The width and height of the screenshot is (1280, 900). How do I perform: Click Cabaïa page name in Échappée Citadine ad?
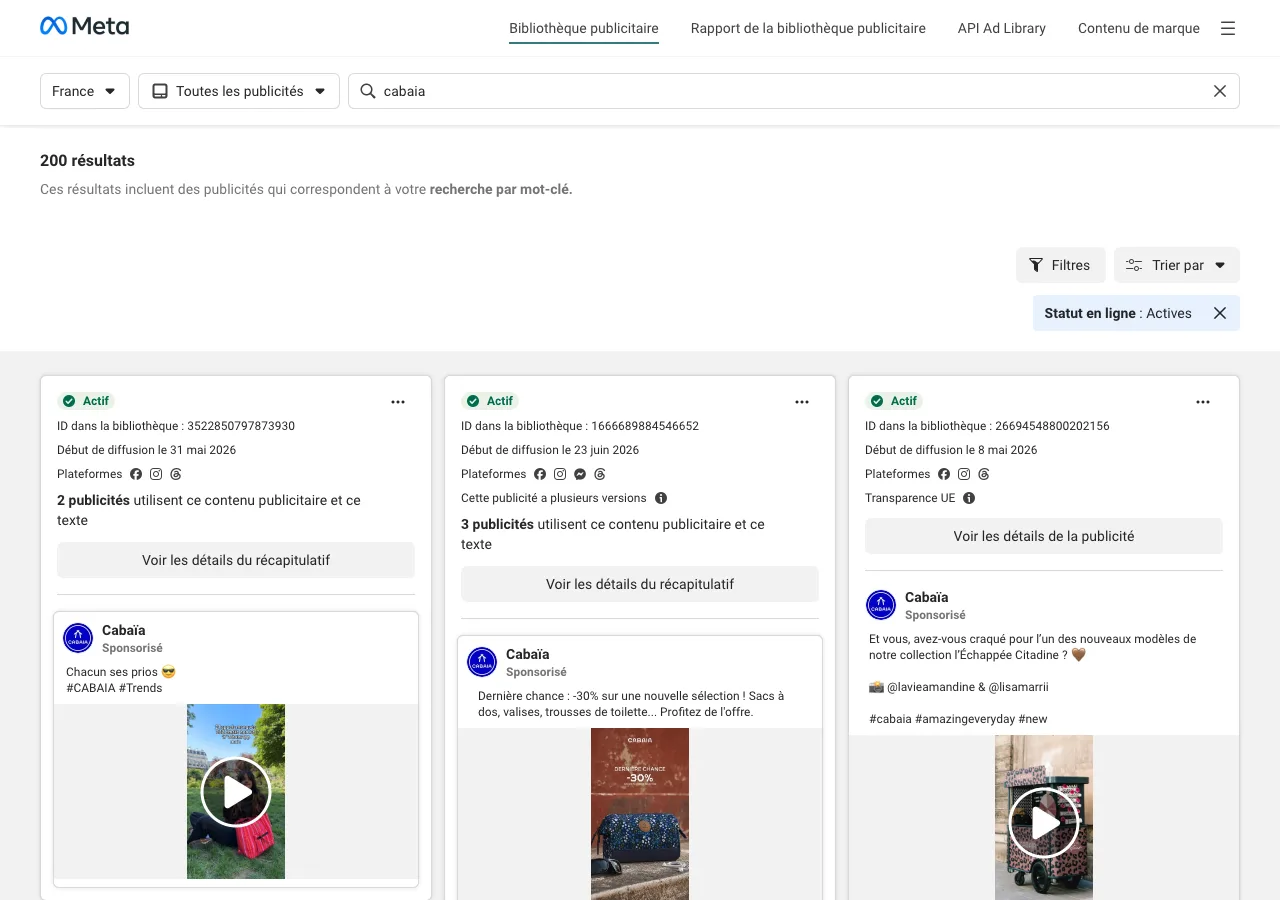pos(927,597)
